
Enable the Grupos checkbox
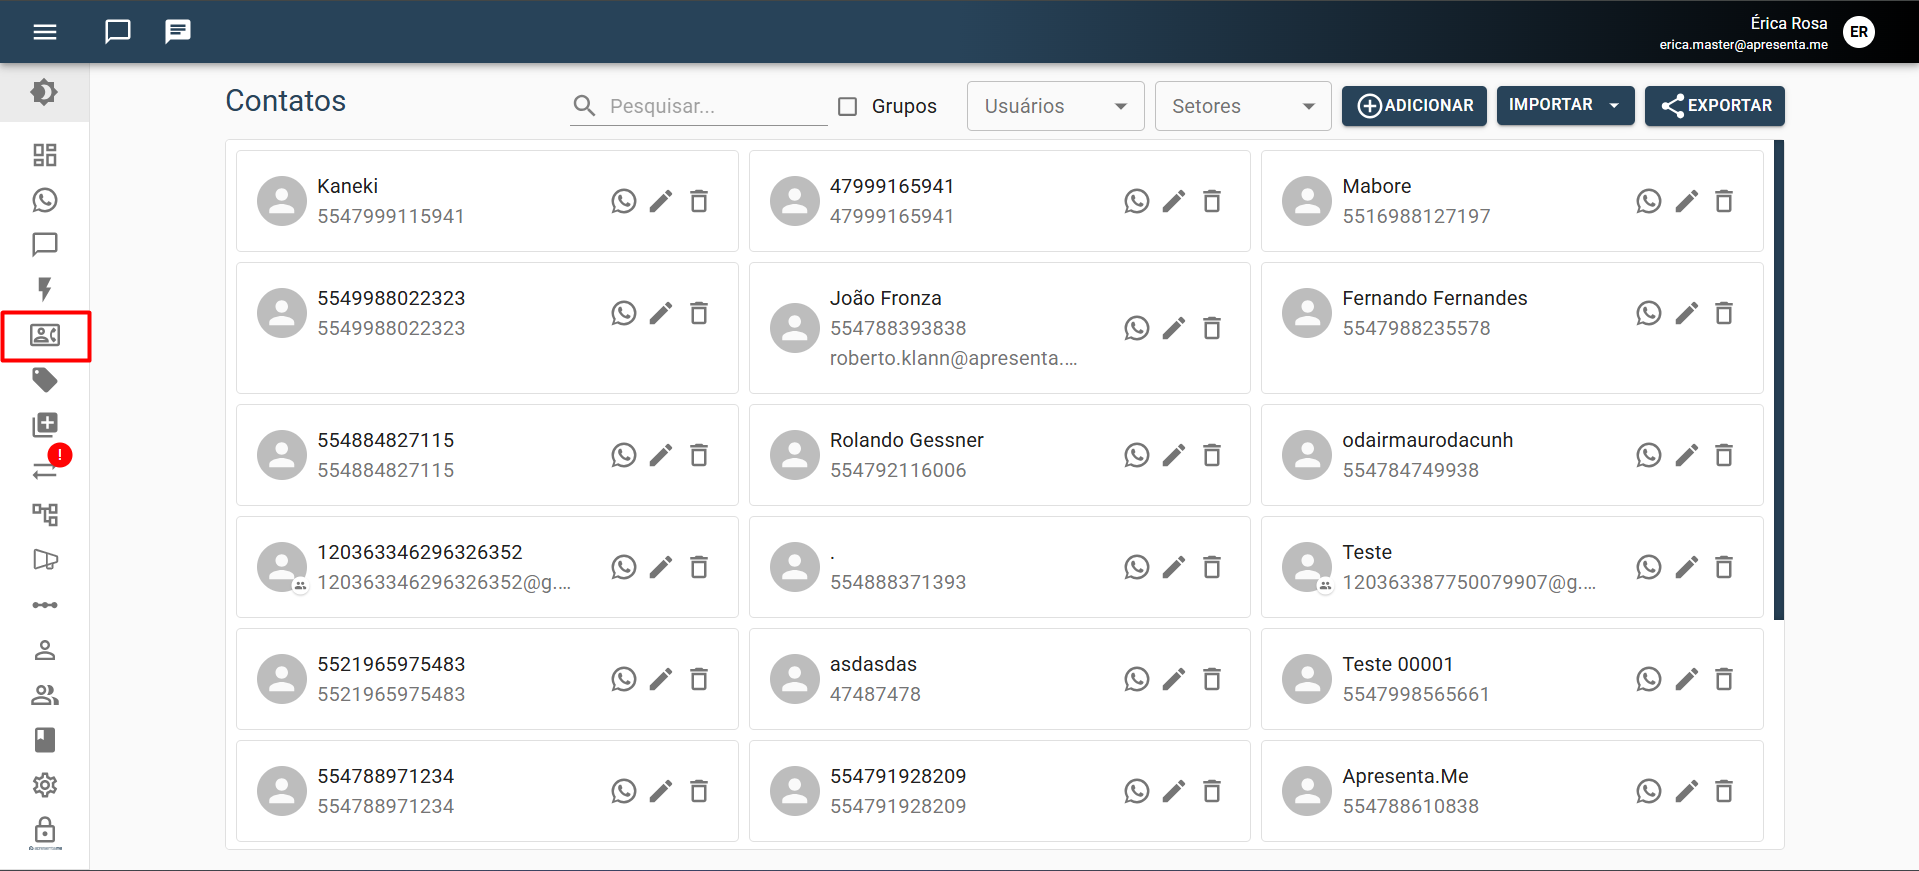coord(848,106)
